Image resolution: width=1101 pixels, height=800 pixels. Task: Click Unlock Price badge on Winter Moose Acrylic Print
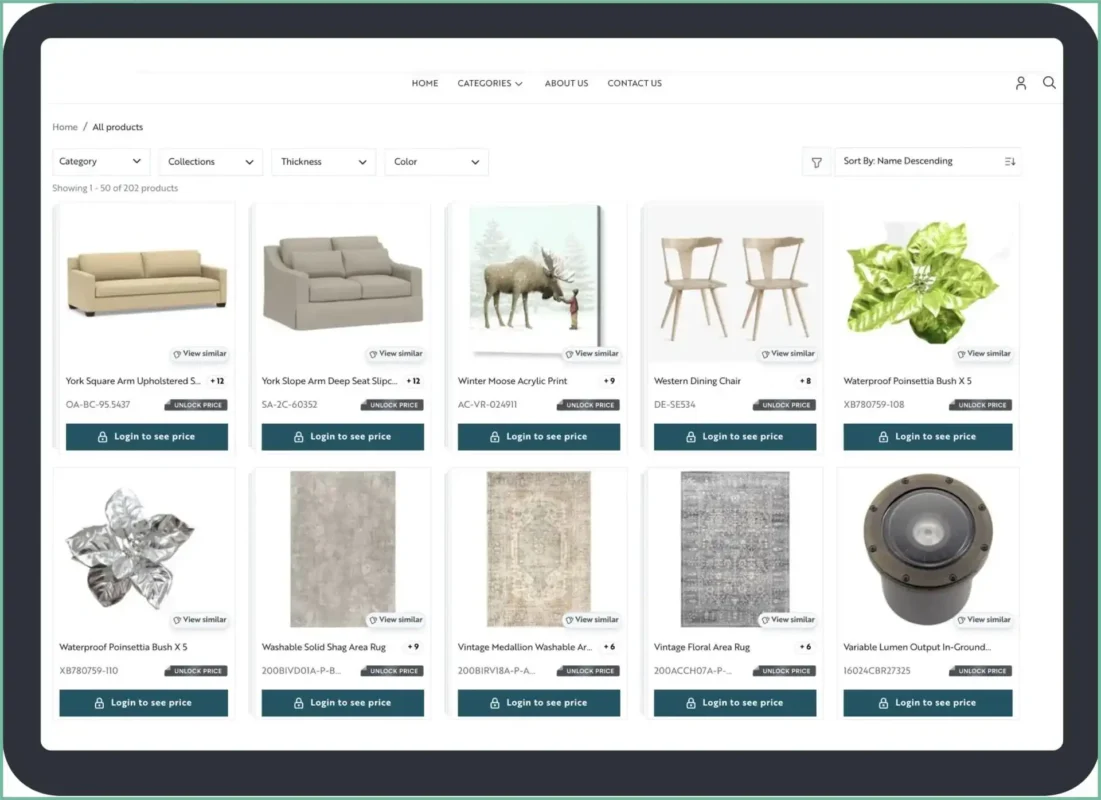[x=588, y=405]
